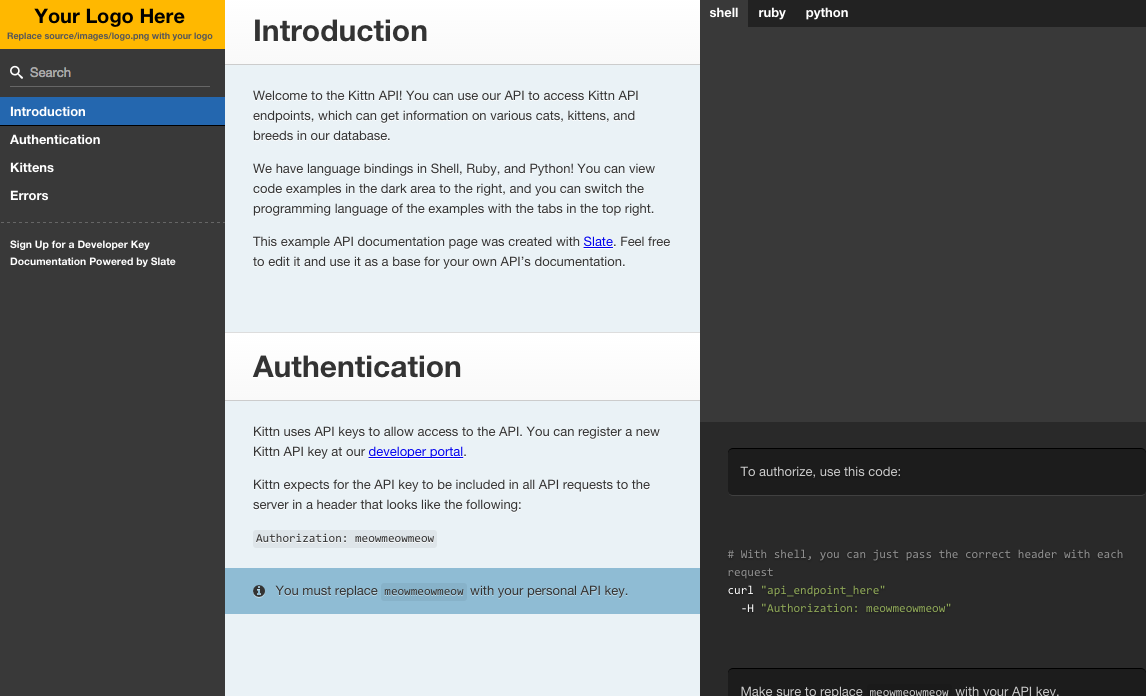Click the Introduction page heading
Viewport: 1146px width, 696px height.
[x=340, y=31]
